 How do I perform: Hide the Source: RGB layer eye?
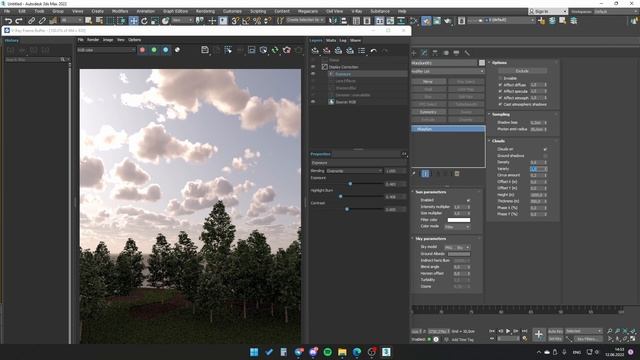[313, 102]
